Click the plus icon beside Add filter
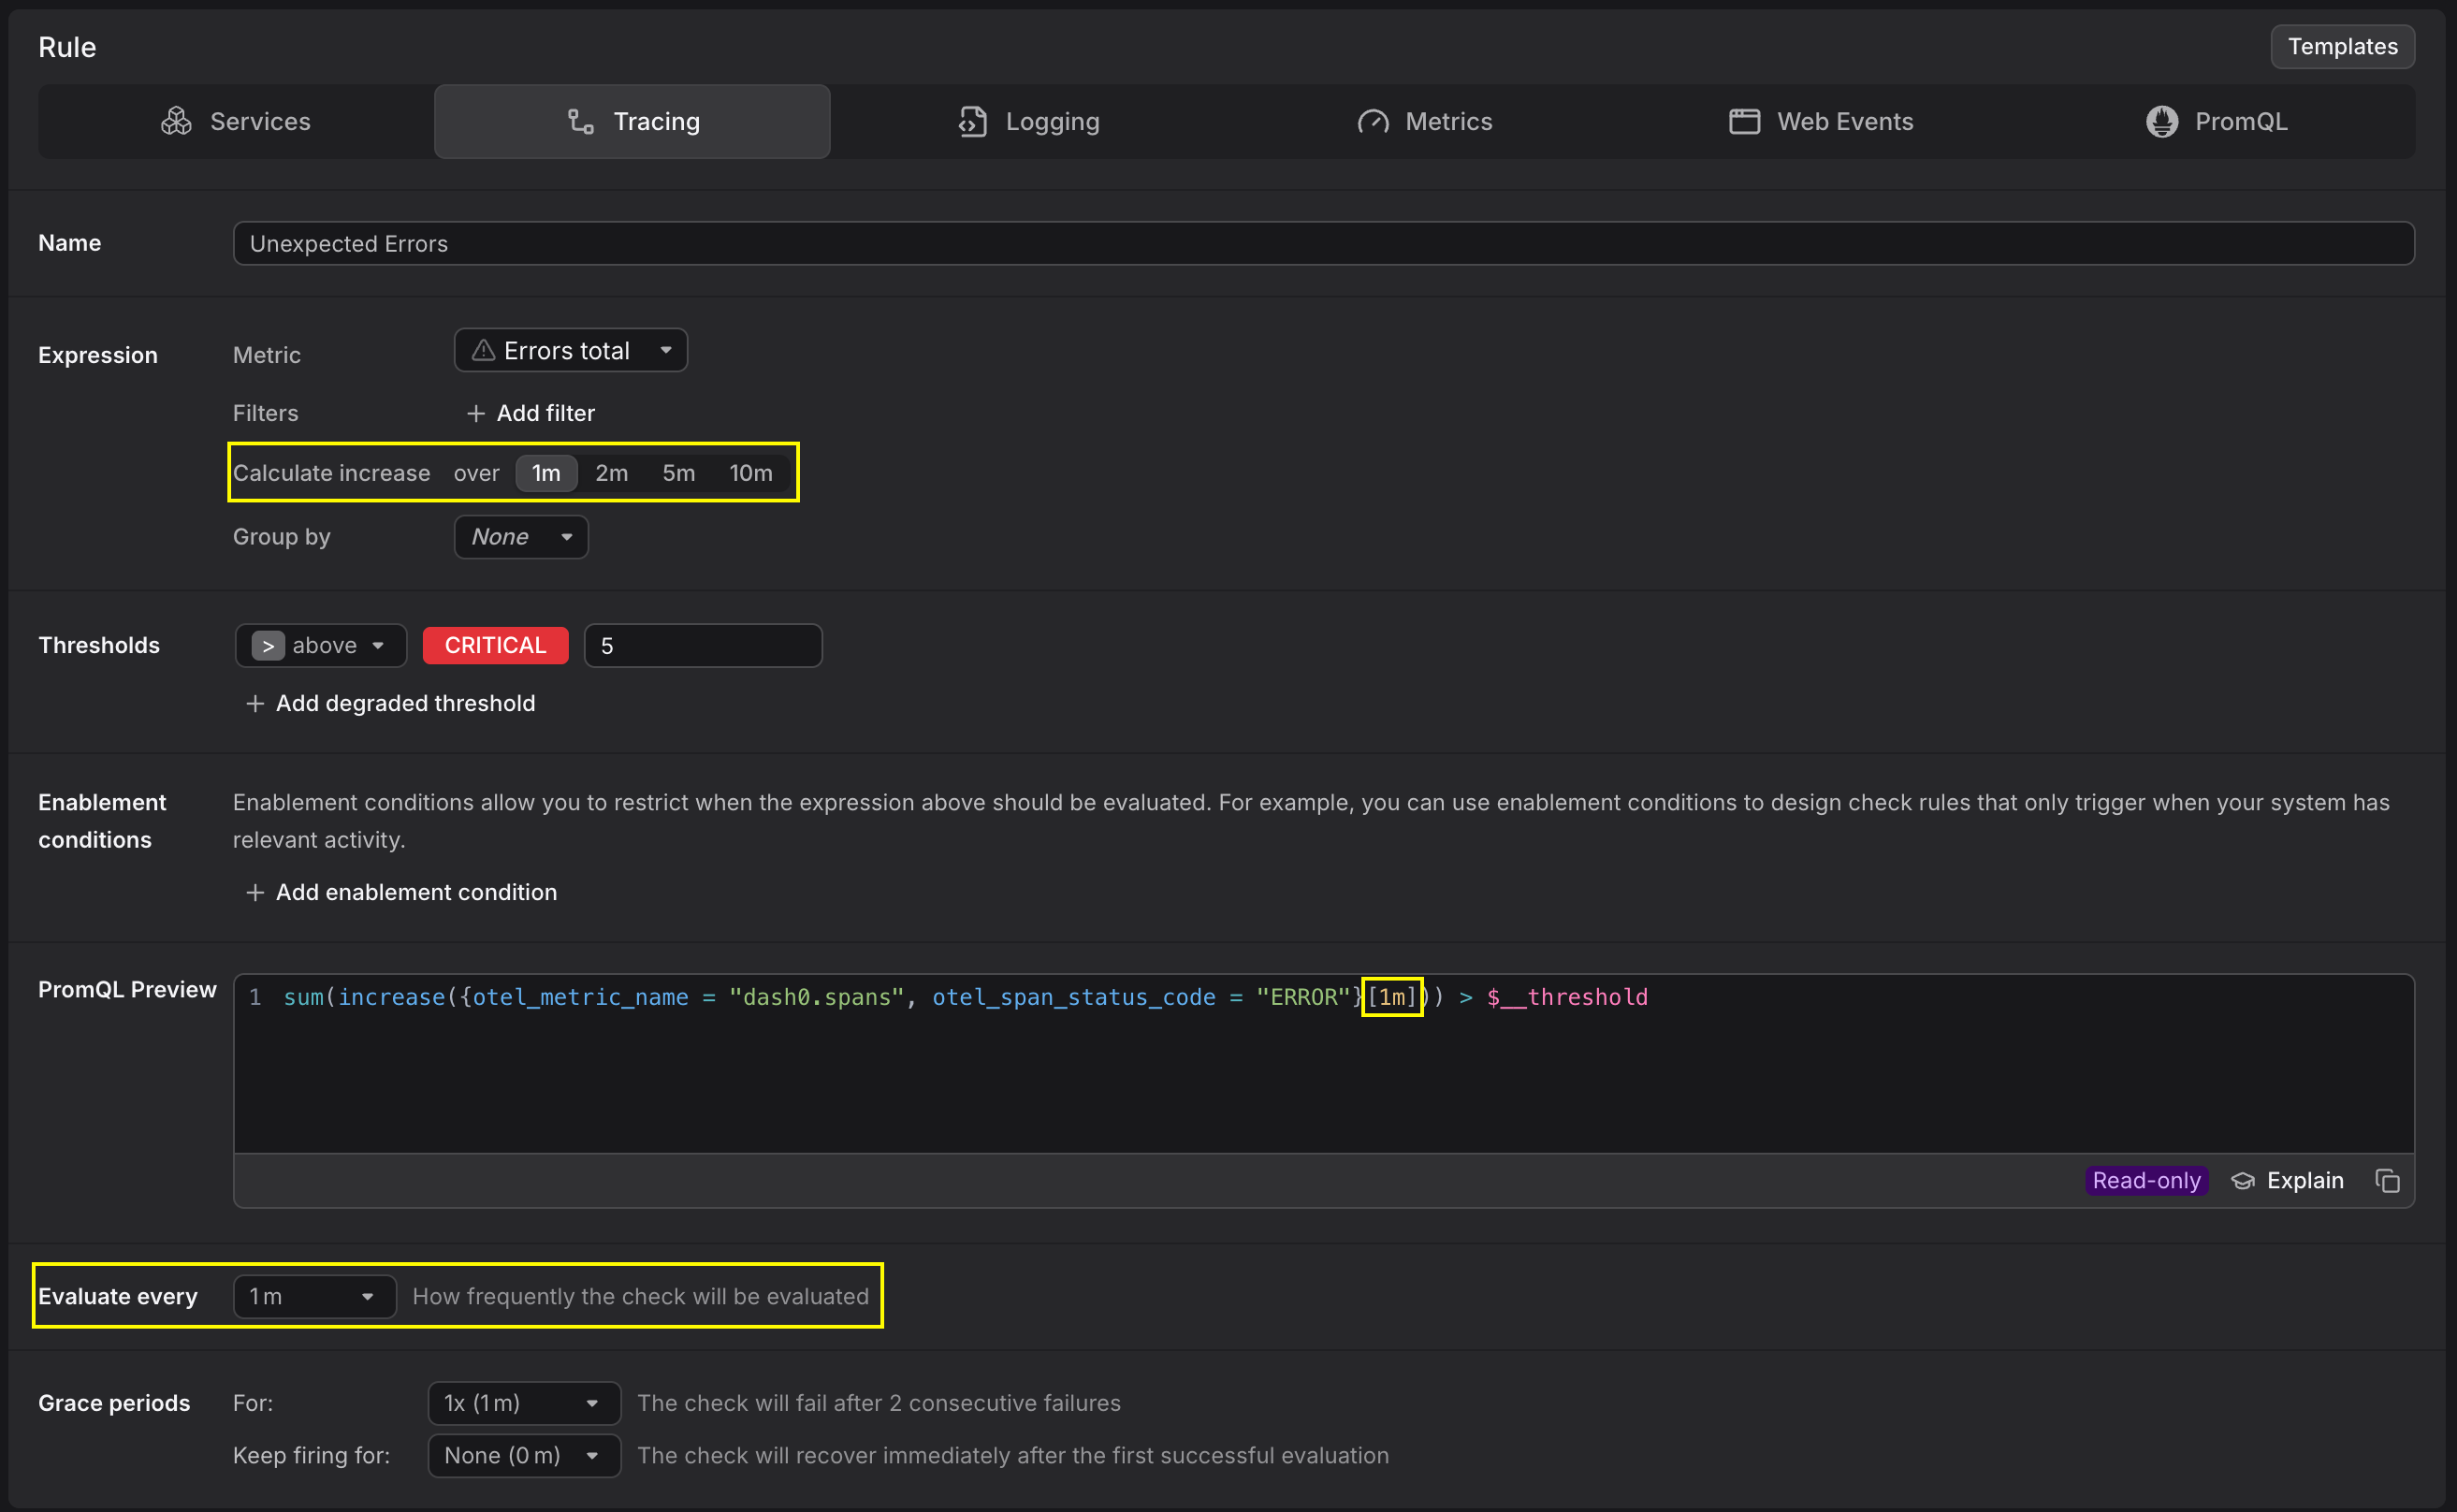 pos(476,413)
